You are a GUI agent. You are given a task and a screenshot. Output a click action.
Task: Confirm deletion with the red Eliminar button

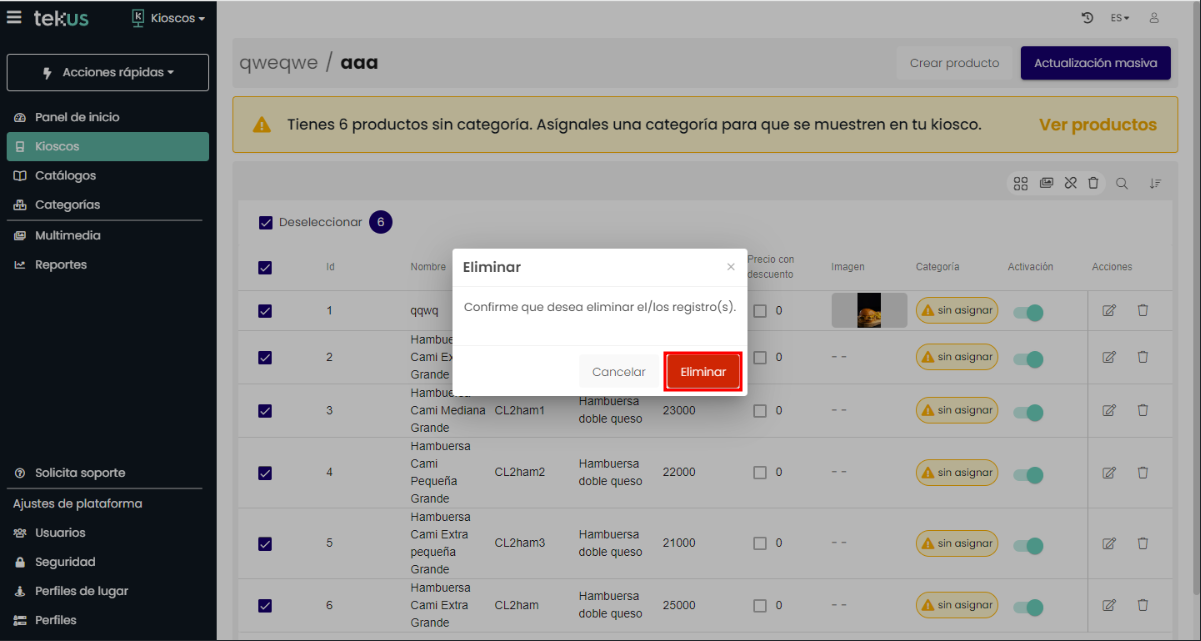coord(703,371)
